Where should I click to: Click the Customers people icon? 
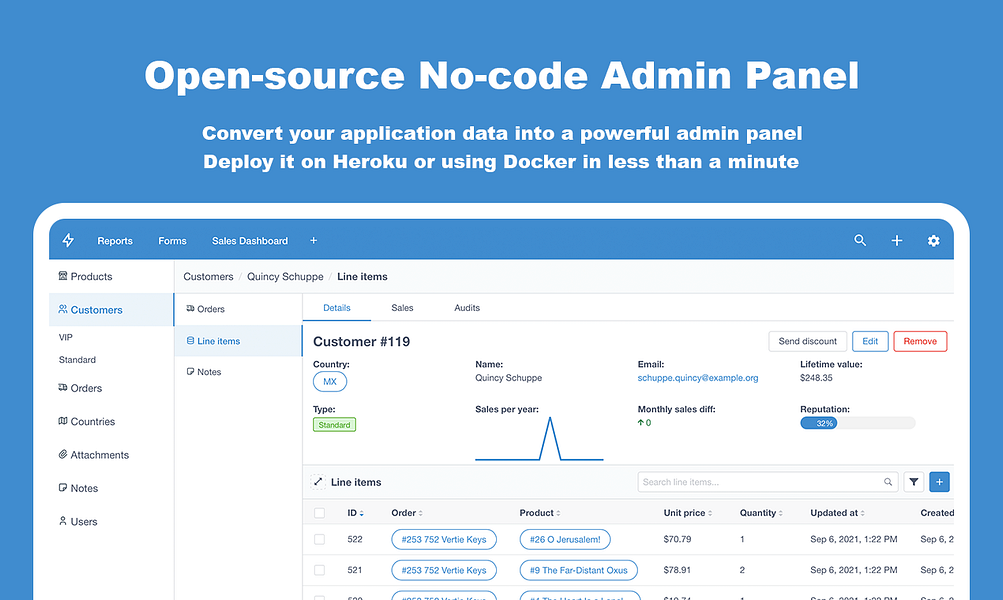[x=63, y=309]
